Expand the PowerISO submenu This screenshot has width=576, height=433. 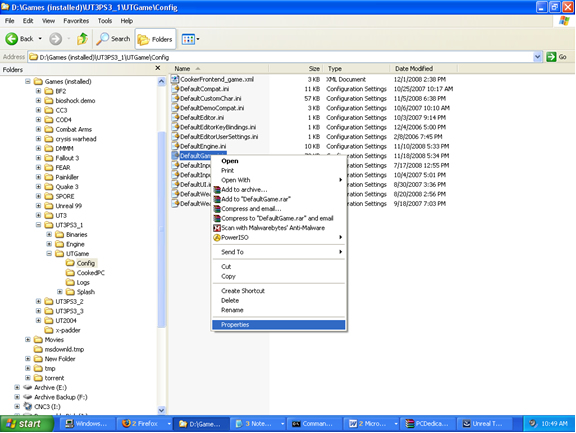click(x=279, y=237)
